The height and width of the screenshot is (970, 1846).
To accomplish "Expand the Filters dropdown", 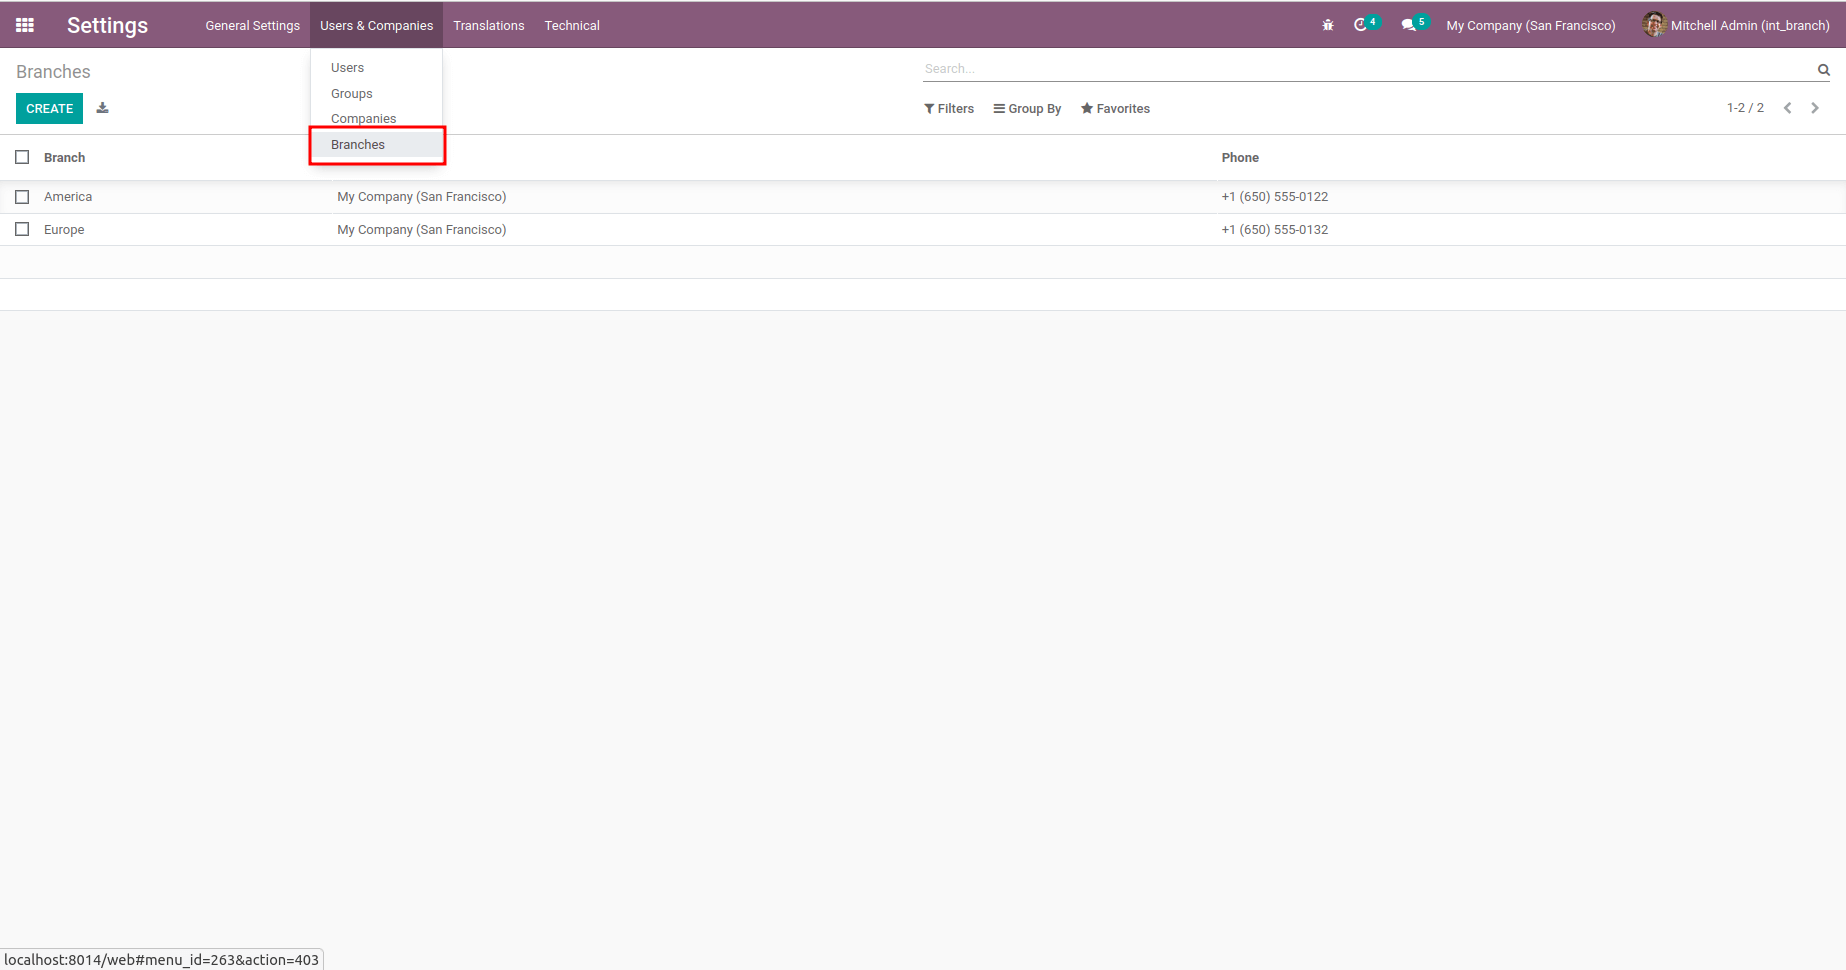I will pyautogui.click(x=949, y=108).
